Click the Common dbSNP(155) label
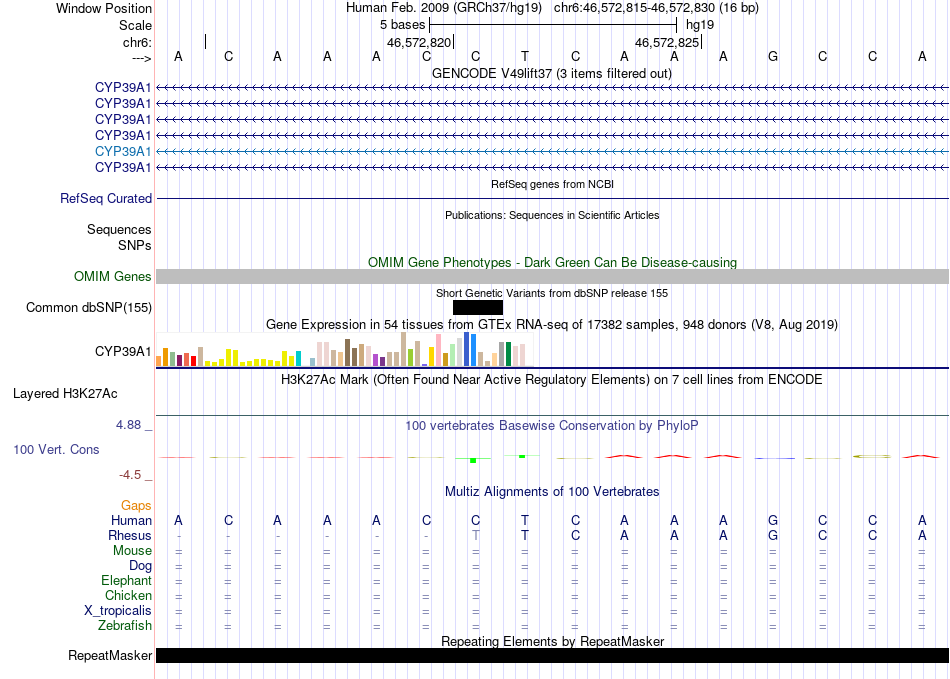950x679 pixels. tap(88, 308)
